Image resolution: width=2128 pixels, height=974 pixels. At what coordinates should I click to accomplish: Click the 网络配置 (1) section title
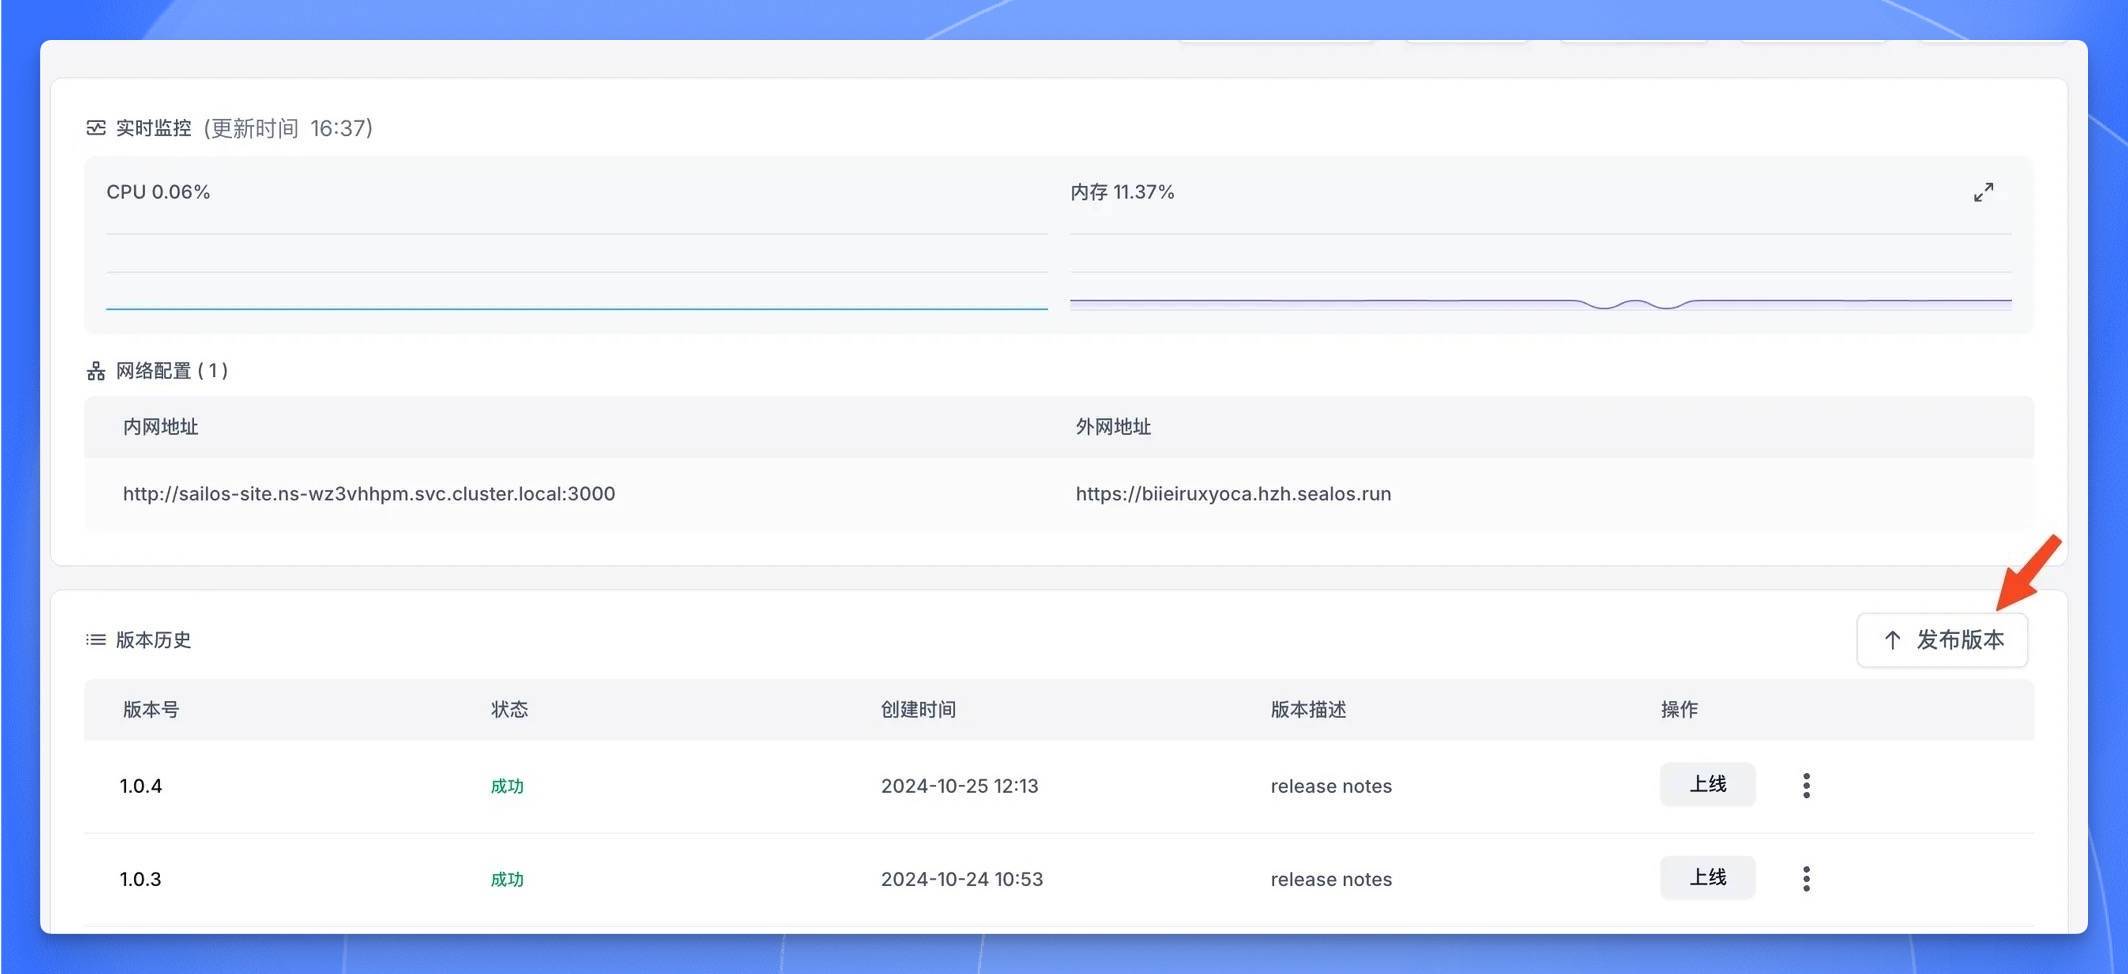(172, 371)
